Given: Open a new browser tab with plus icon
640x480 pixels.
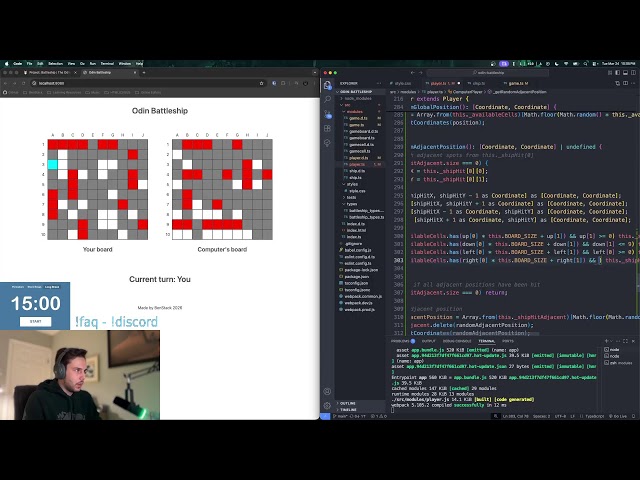Looking at the screenshot, I should (x=144, y=73).
